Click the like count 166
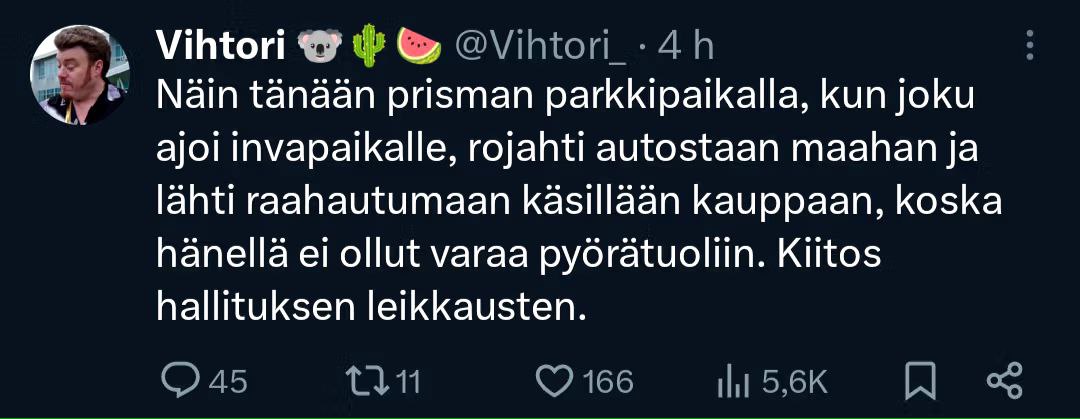This screenshot has height=419, width=1080. click(607, 382)
